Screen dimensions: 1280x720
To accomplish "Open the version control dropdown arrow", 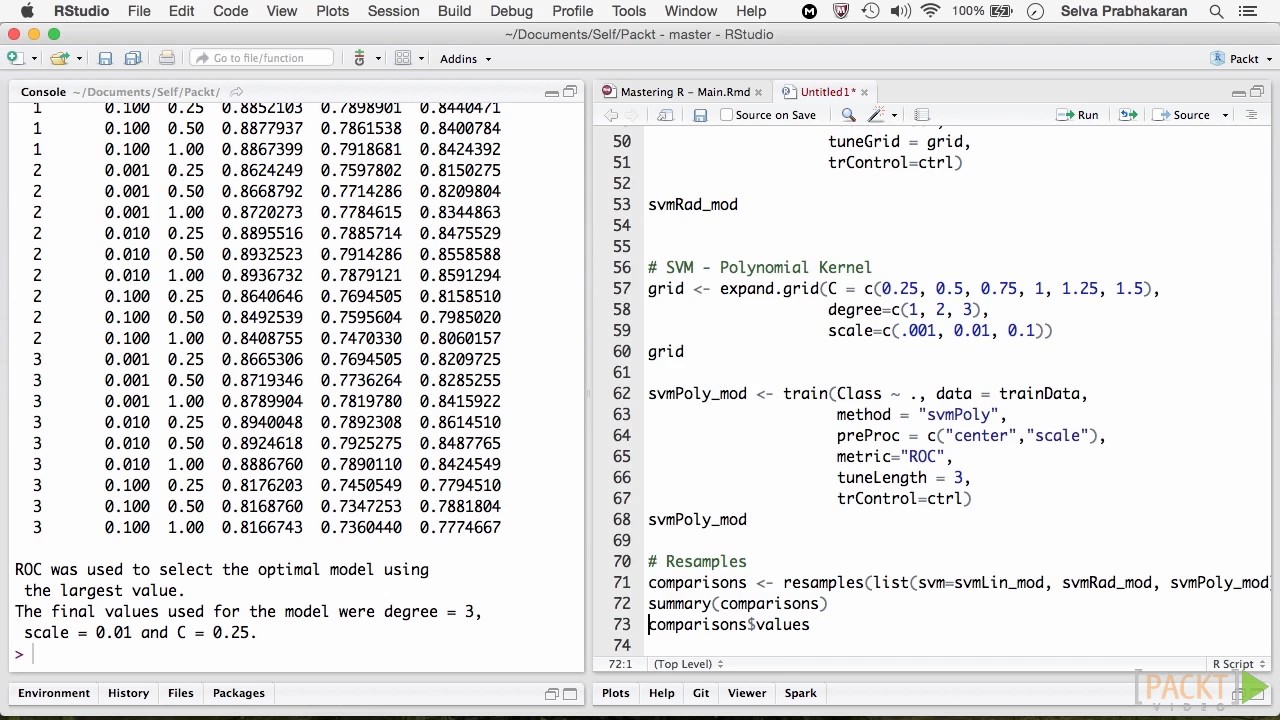I will [x=378, y=59].
